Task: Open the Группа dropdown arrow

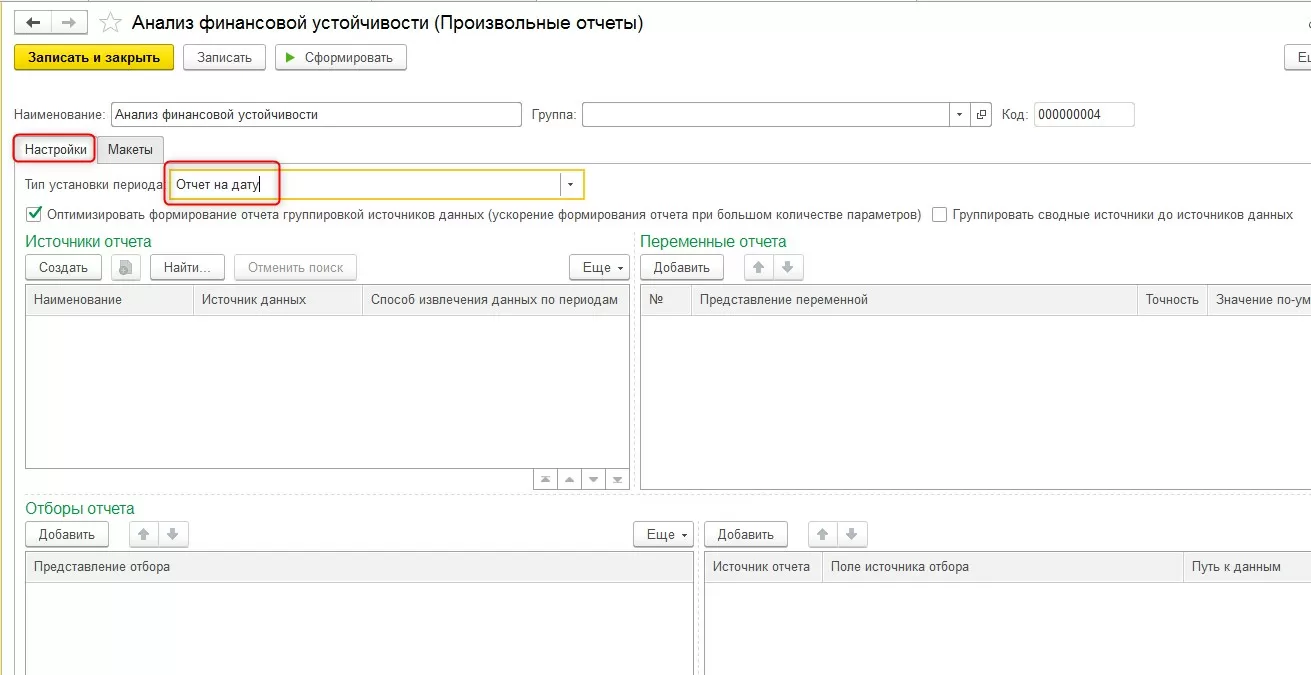Action: point(960,115)
